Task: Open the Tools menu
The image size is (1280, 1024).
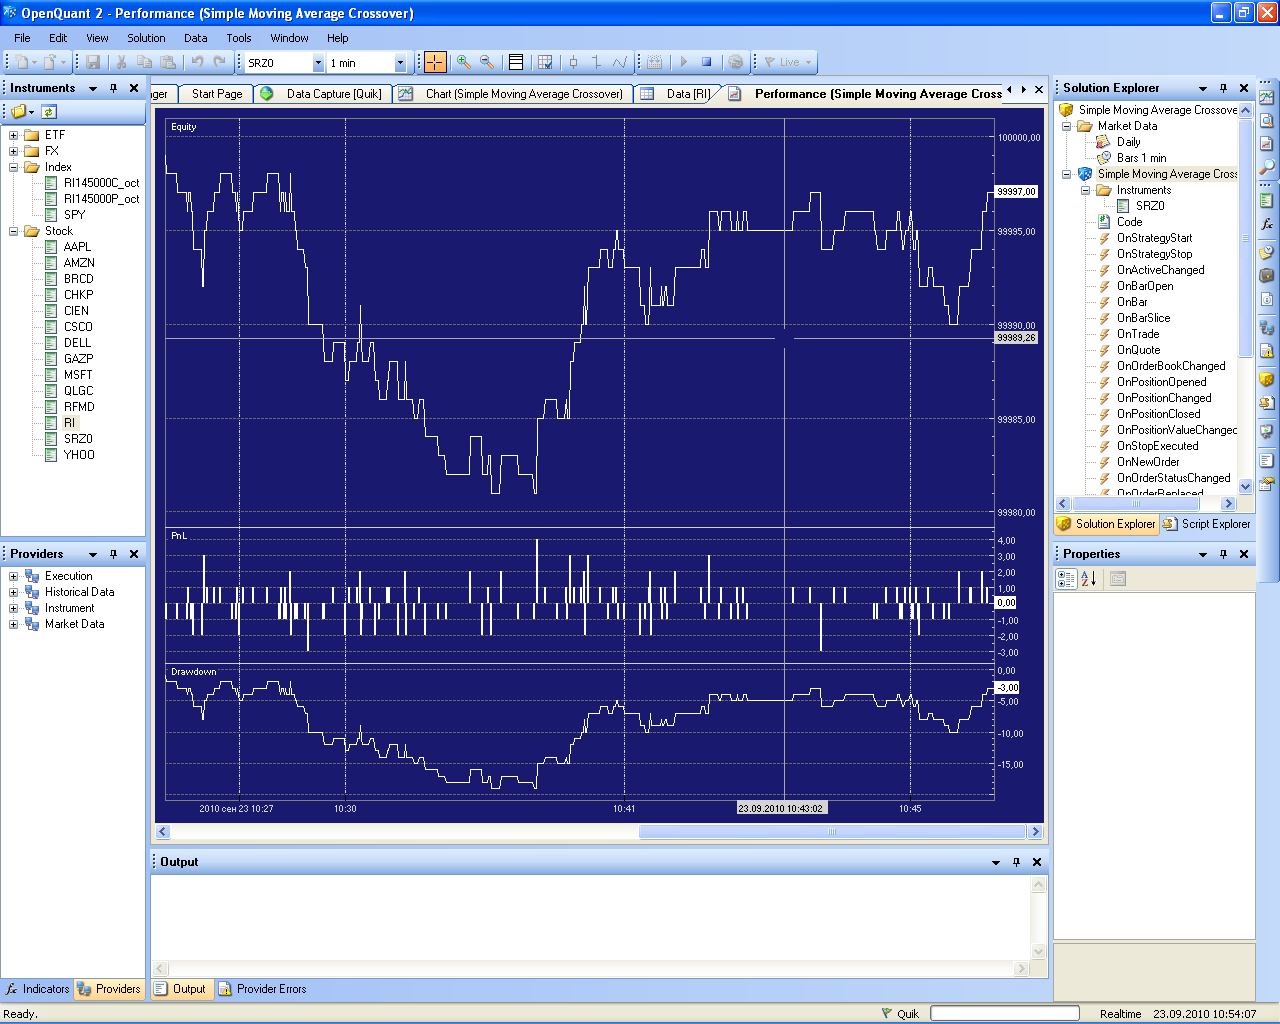Action: pos(239,38)
